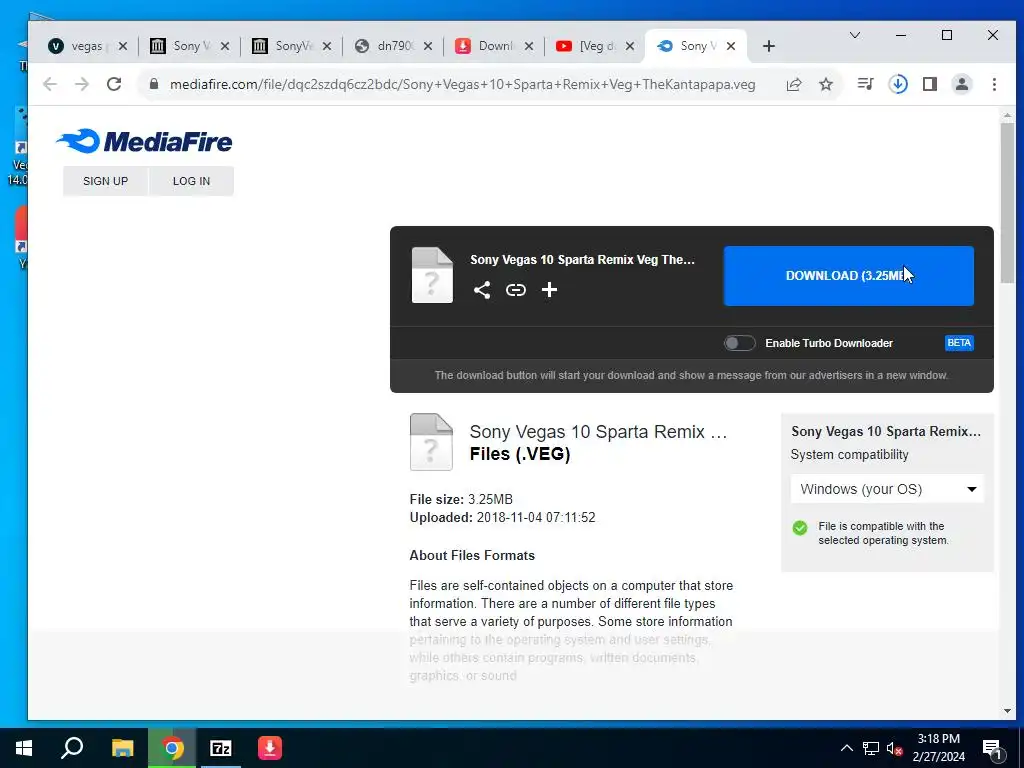Click Chrome icon in taskbar
The image size is (1024, 768).
(x=172, y=748)
